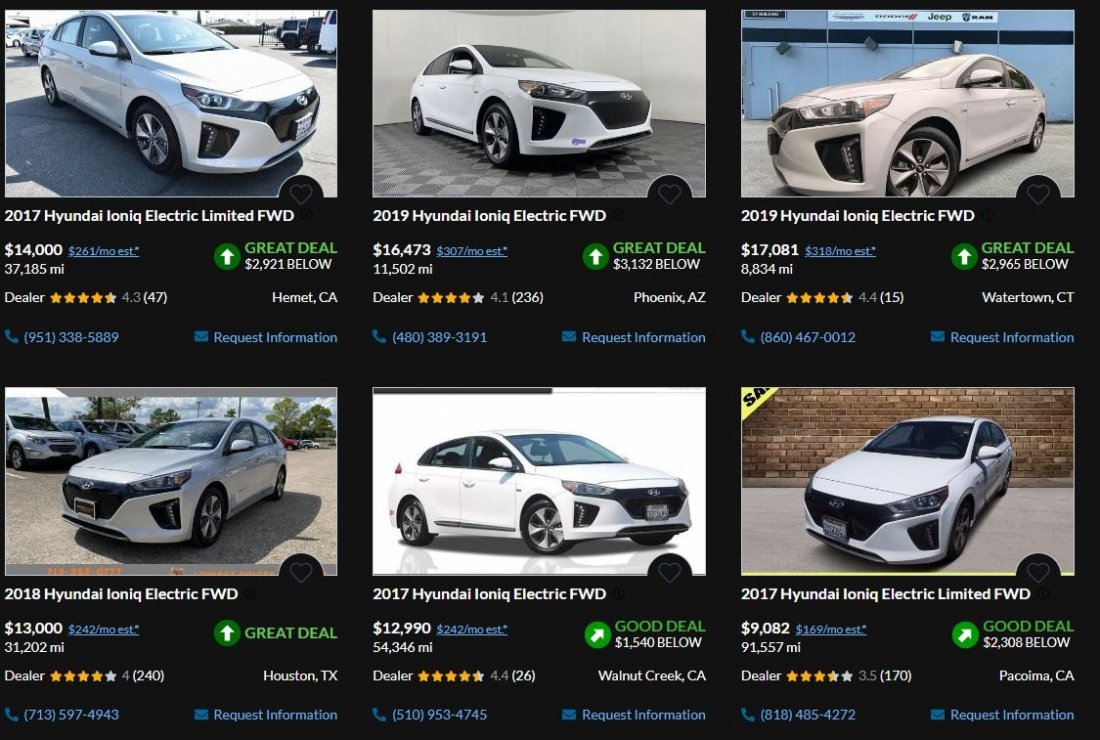
Task: Open 2019 Hyundai Ioniq Electric FWD $17,081 title
Action: 857,215
